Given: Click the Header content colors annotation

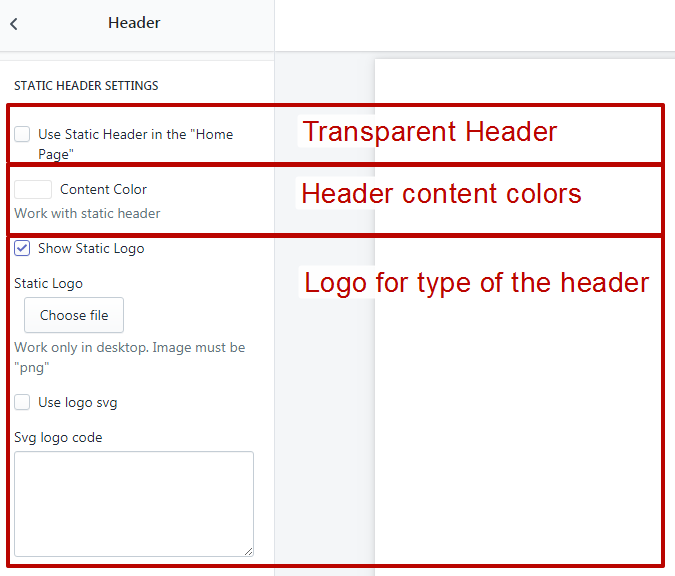Looking at the screenshot, I should pos(441,193).
